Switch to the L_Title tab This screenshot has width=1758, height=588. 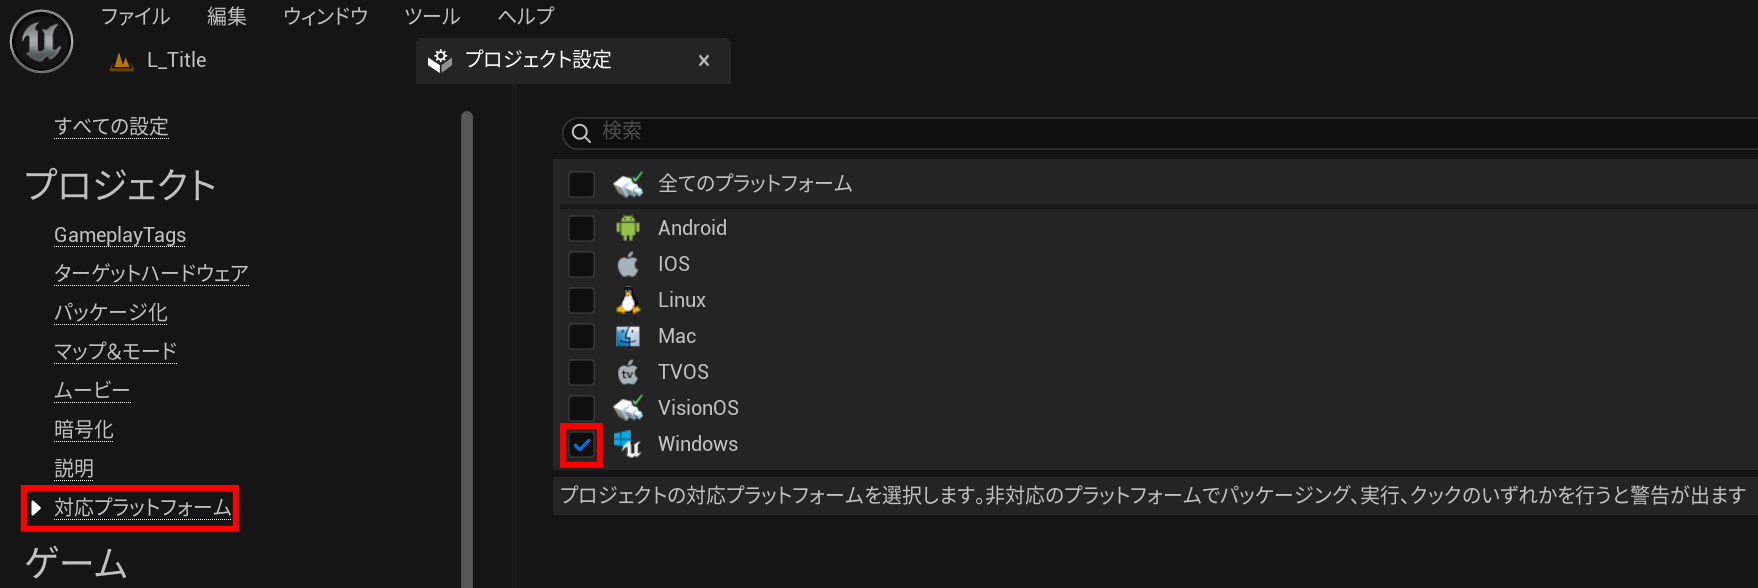176,60
